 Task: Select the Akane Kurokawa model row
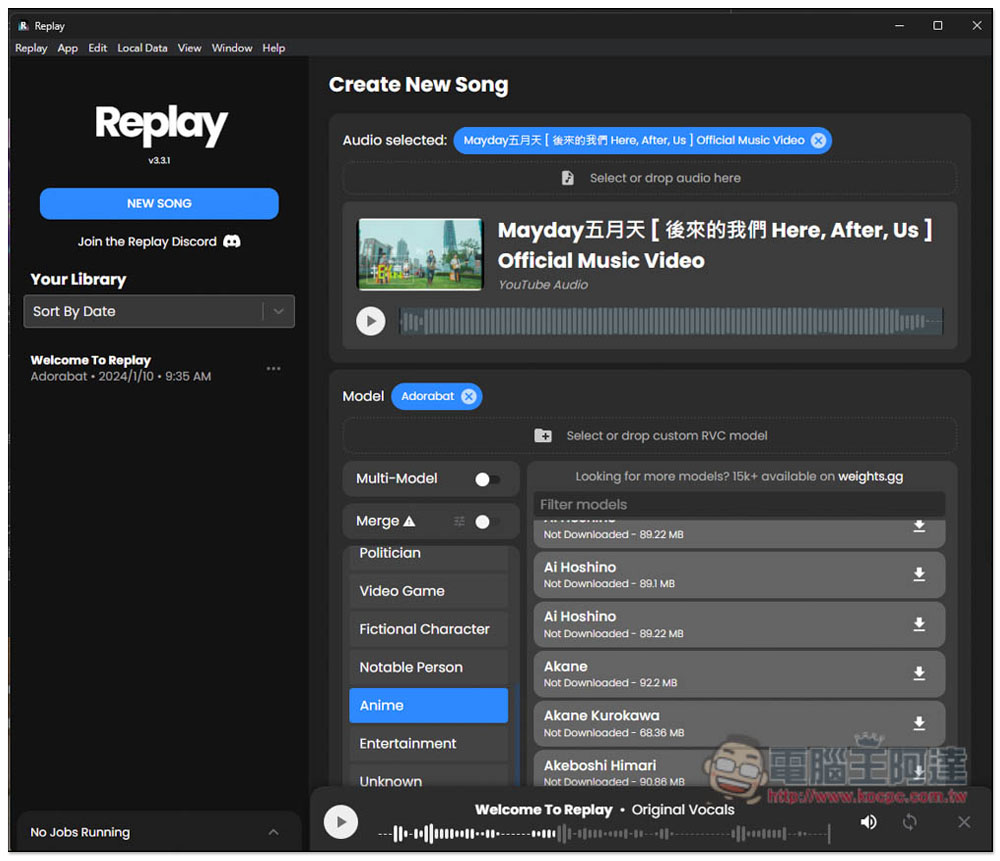coord(739,723)
